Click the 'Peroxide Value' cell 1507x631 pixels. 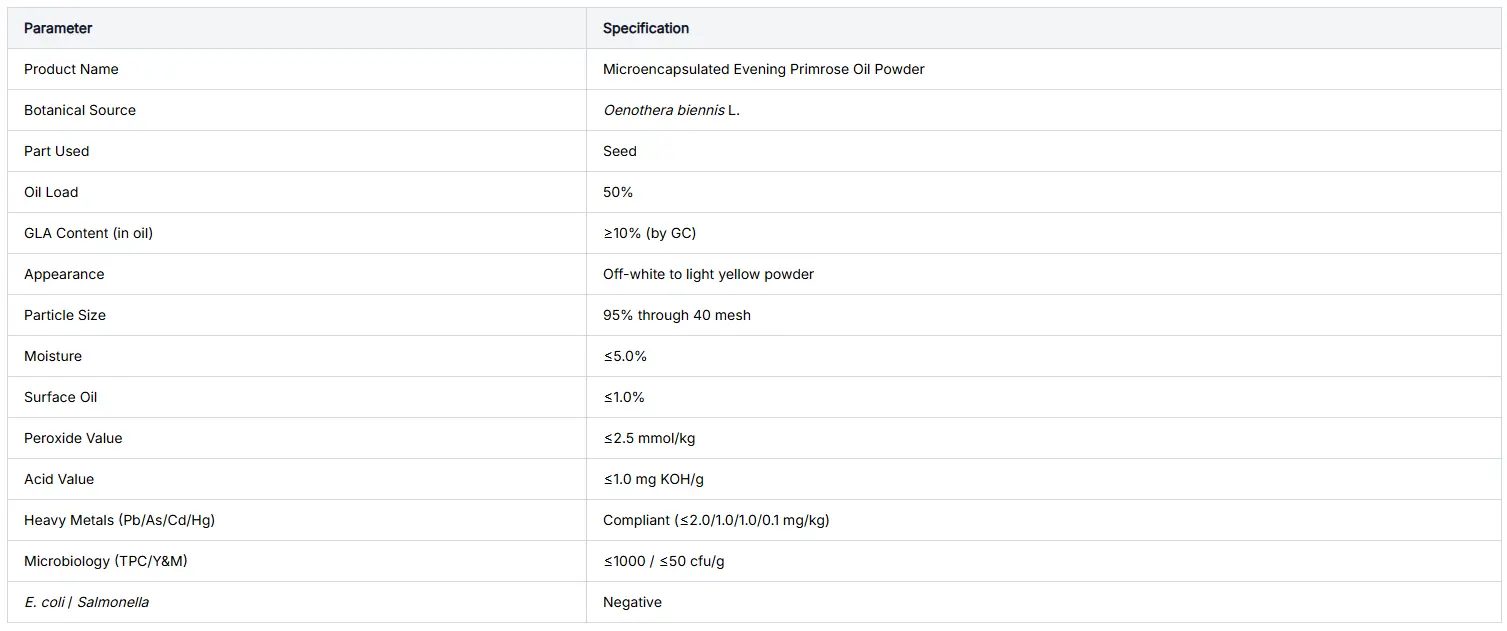click(297, 438)
